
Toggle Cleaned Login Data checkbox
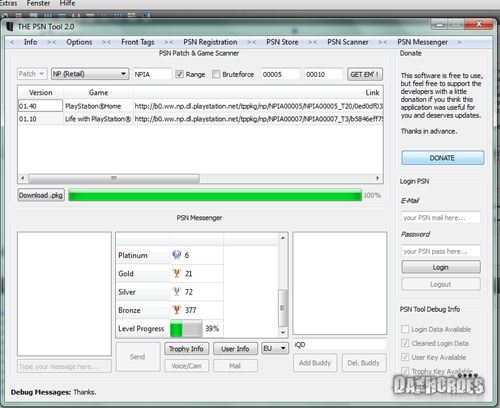coord(405,343)
